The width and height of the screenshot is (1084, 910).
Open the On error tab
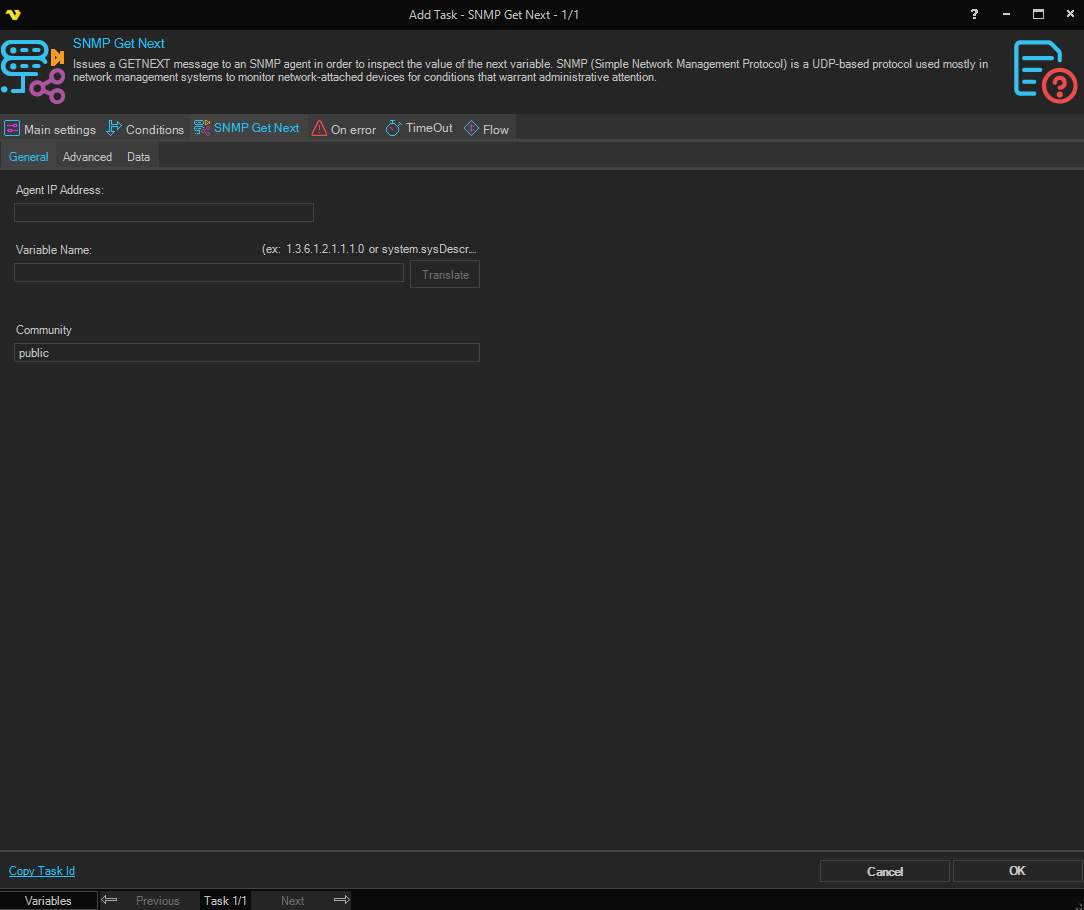tap(344, 129)
